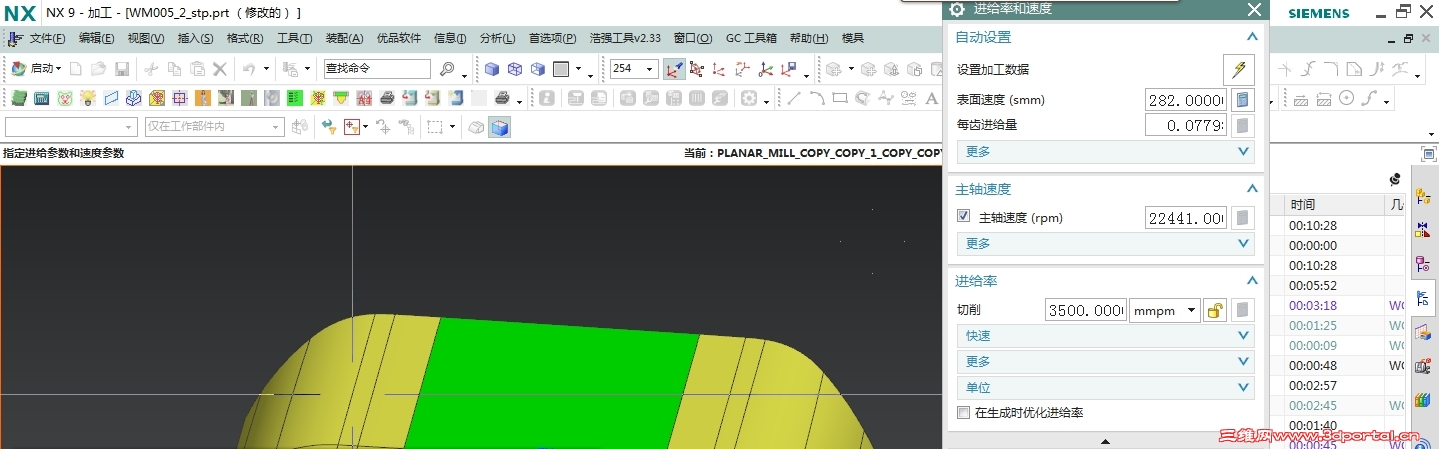This screenshot has height=449, width=1439.
Task: Click the dialog bottom collapse arrow bar
Action: pyautogui.click(x=1105, y=440)
